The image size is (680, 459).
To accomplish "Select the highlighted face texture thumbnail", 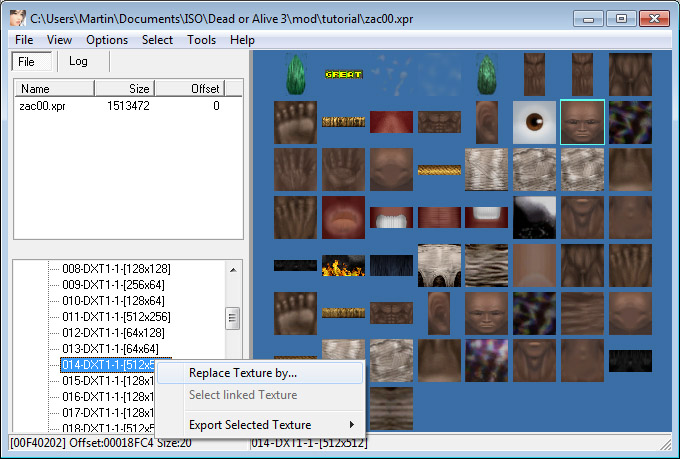I will (x=582, y=122).
